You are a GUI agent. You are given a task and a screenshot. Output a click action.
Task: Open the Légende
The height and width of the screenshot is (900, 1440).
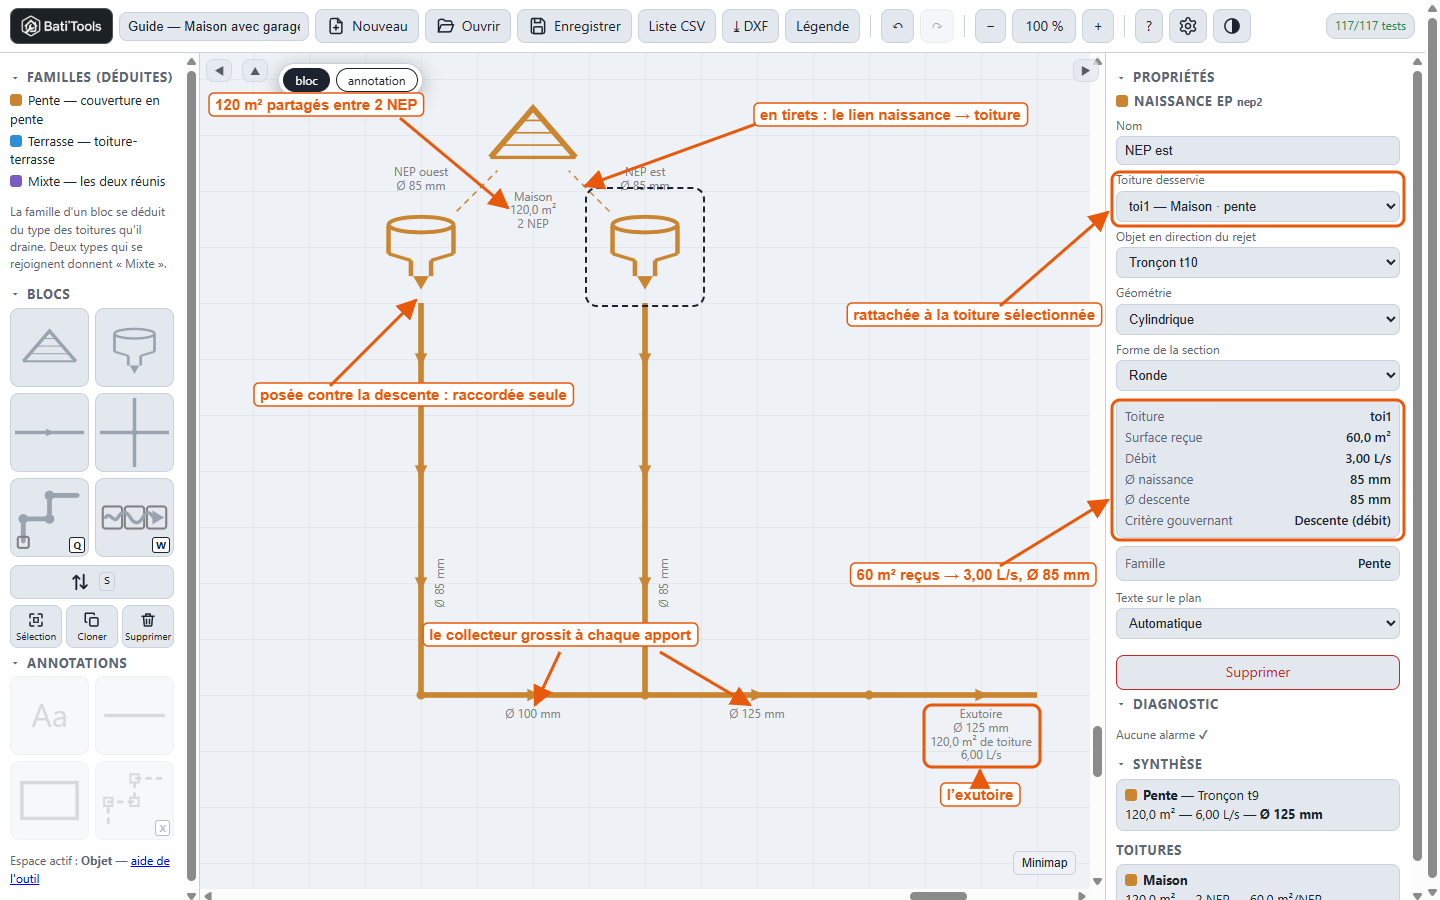click(x=823, y=26)
